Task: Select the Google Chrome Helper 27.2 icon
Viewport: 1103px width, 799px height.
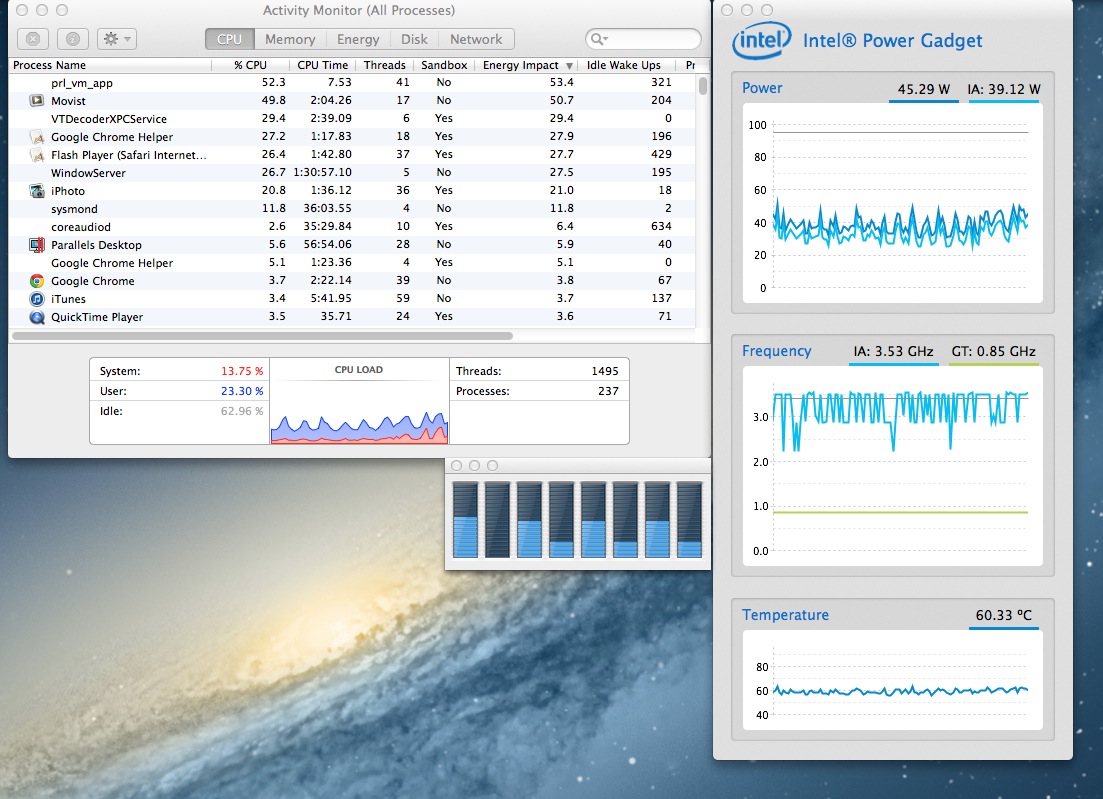Action: coord(37,136)
